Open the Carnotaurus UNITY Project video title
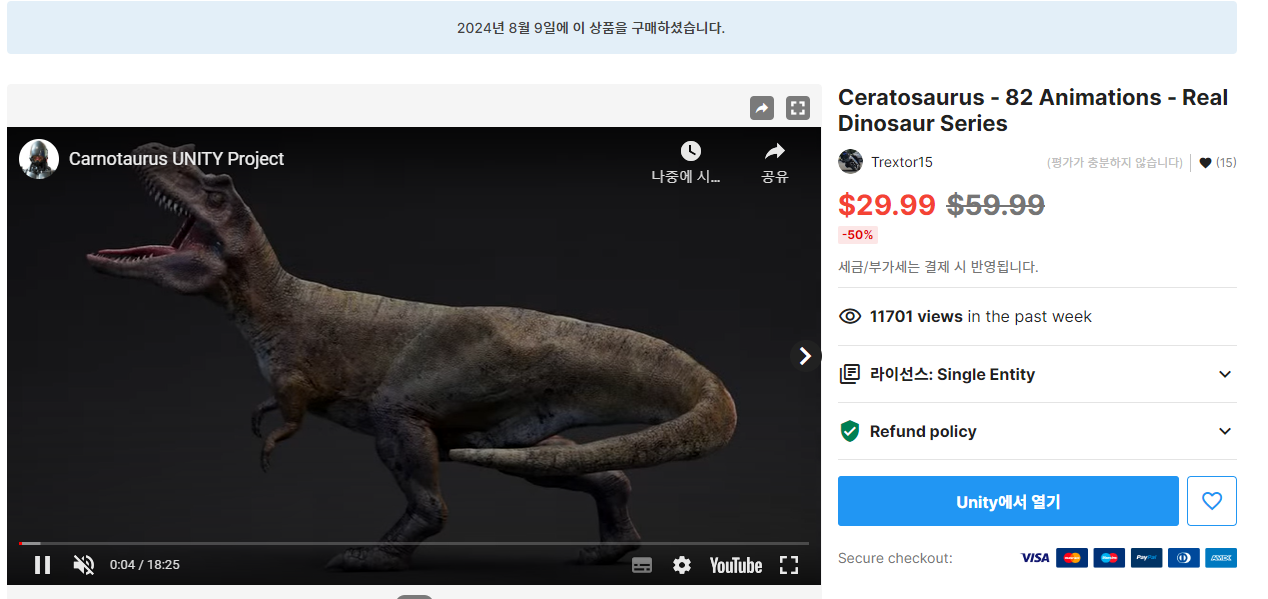 point(176,159)
